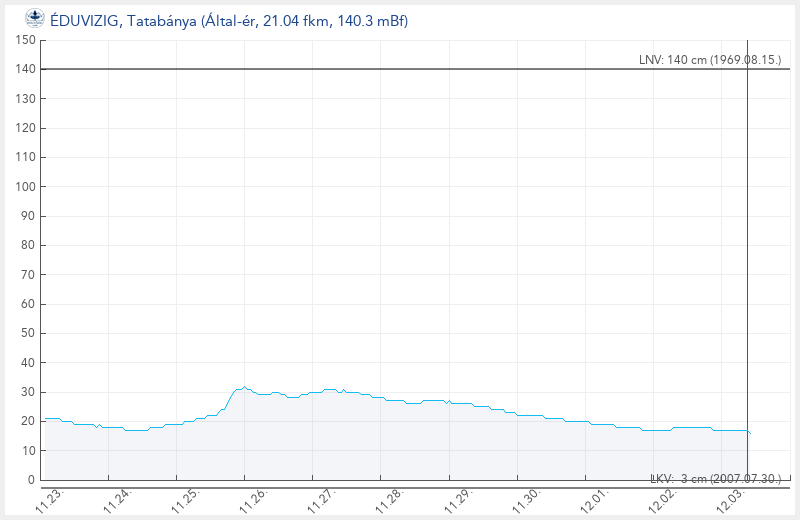
Task: Click the 100 cm y-axis label
Action: click(x=25, y=187)
